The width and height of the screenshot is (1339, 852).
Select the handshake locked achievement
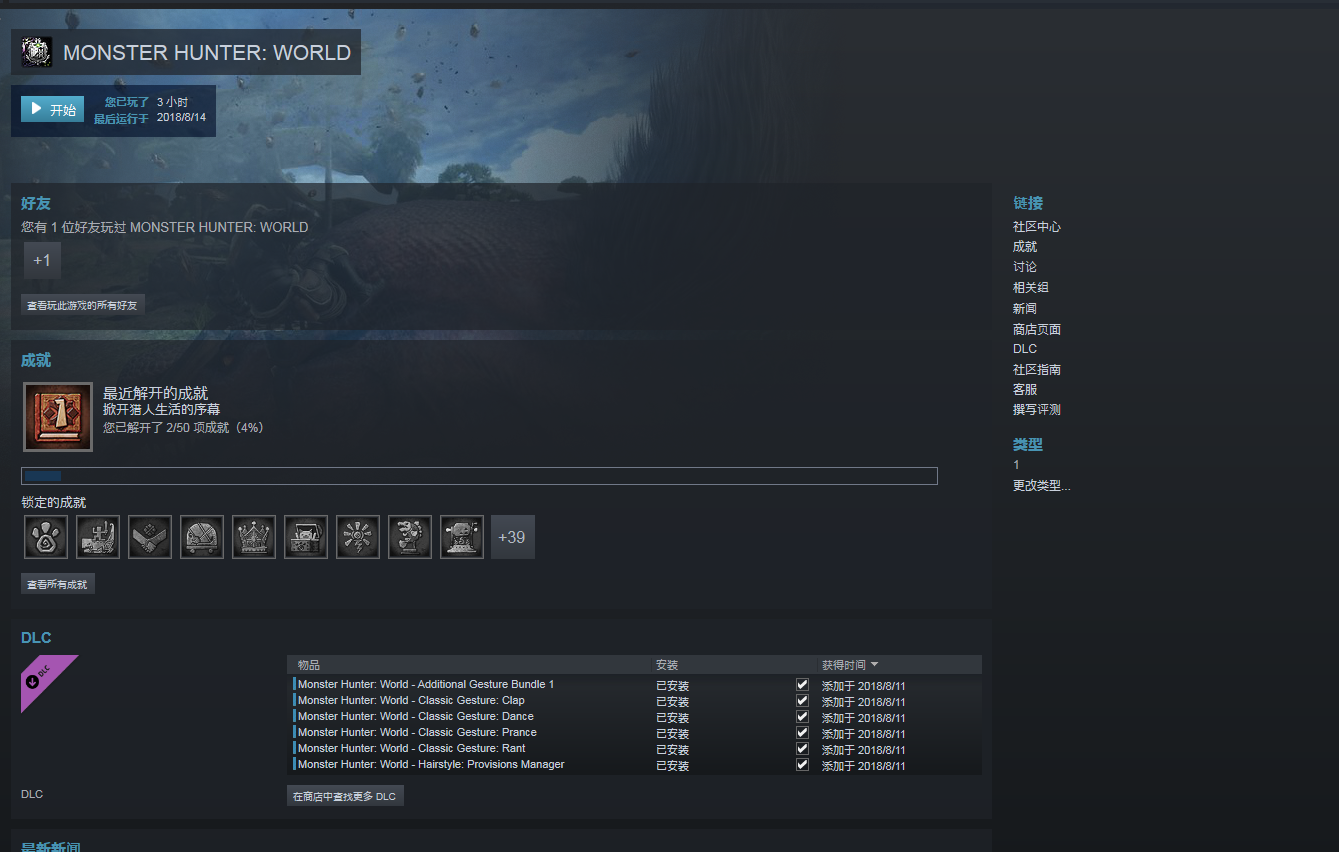150,537
